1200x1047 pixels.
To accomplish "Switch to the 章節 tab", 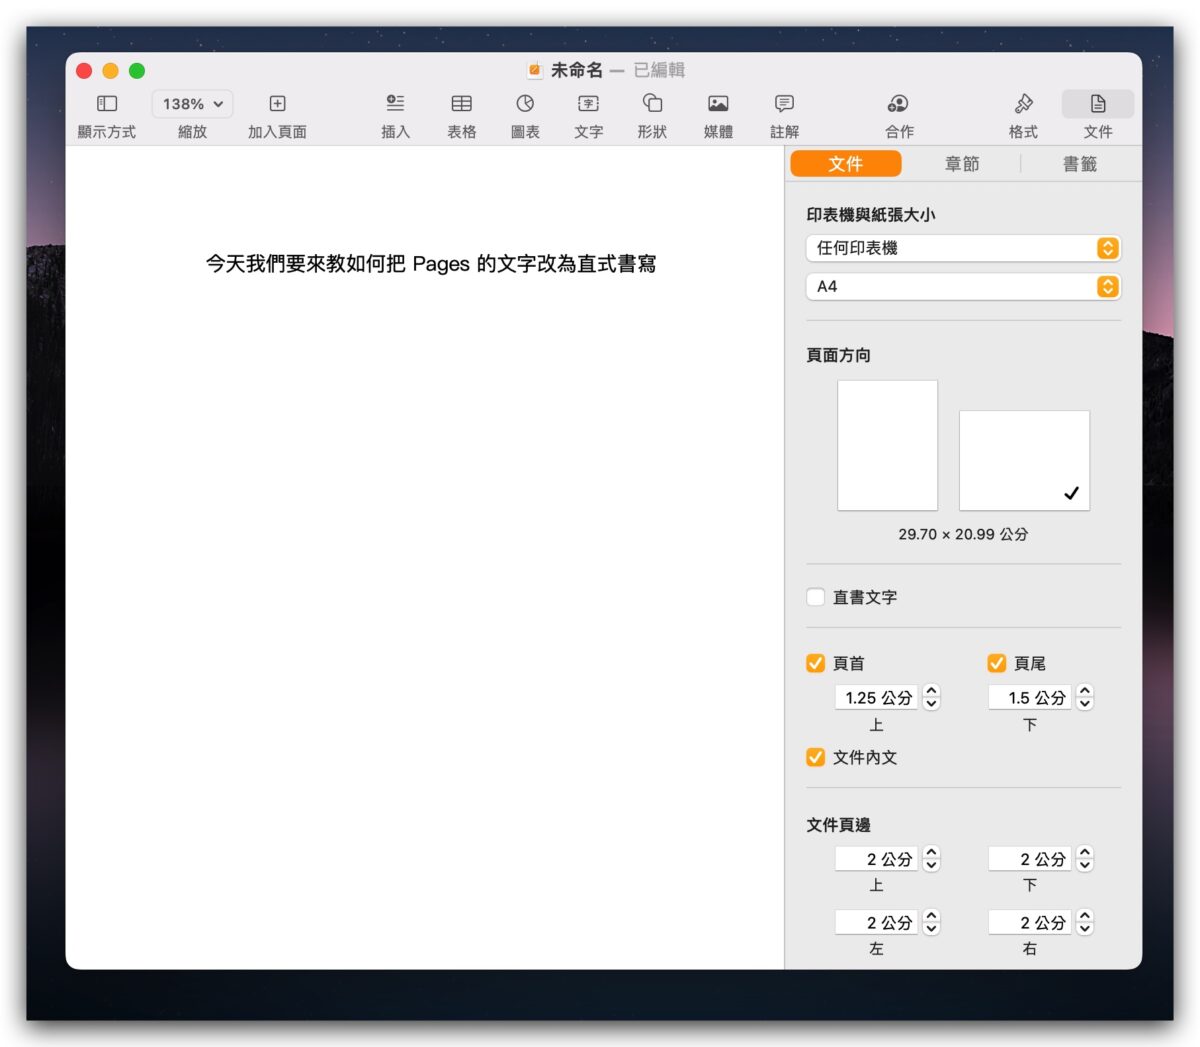I will pos(962,164).
